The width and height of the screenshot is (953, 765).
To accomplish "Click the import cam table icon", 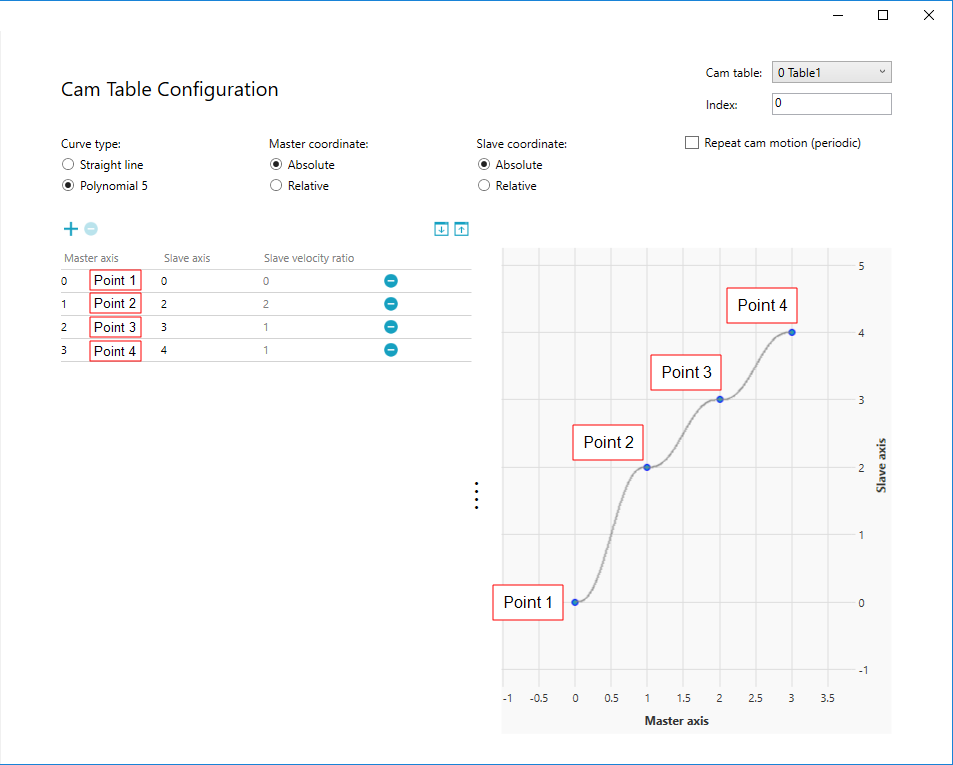I will 441,229.
